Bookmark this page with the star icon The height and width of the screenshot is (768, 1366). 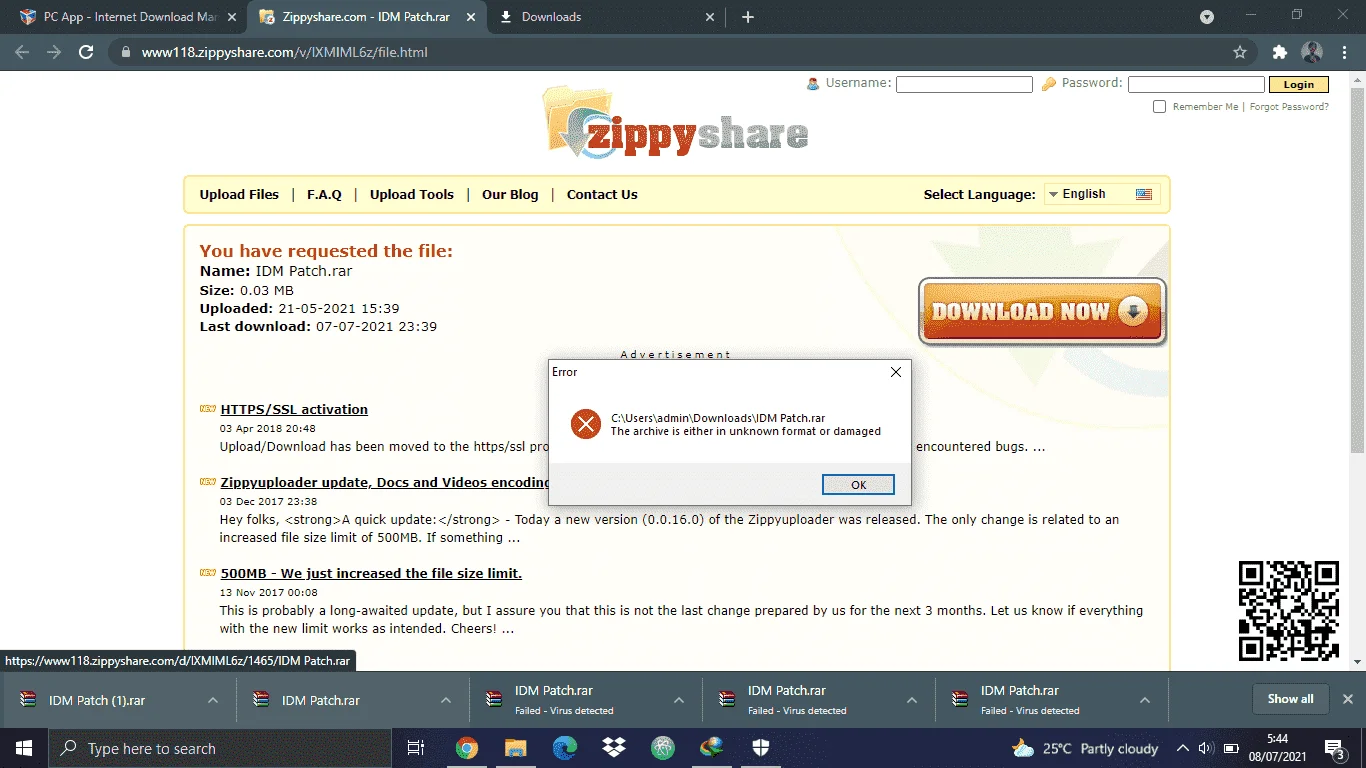coord(1240,52)
